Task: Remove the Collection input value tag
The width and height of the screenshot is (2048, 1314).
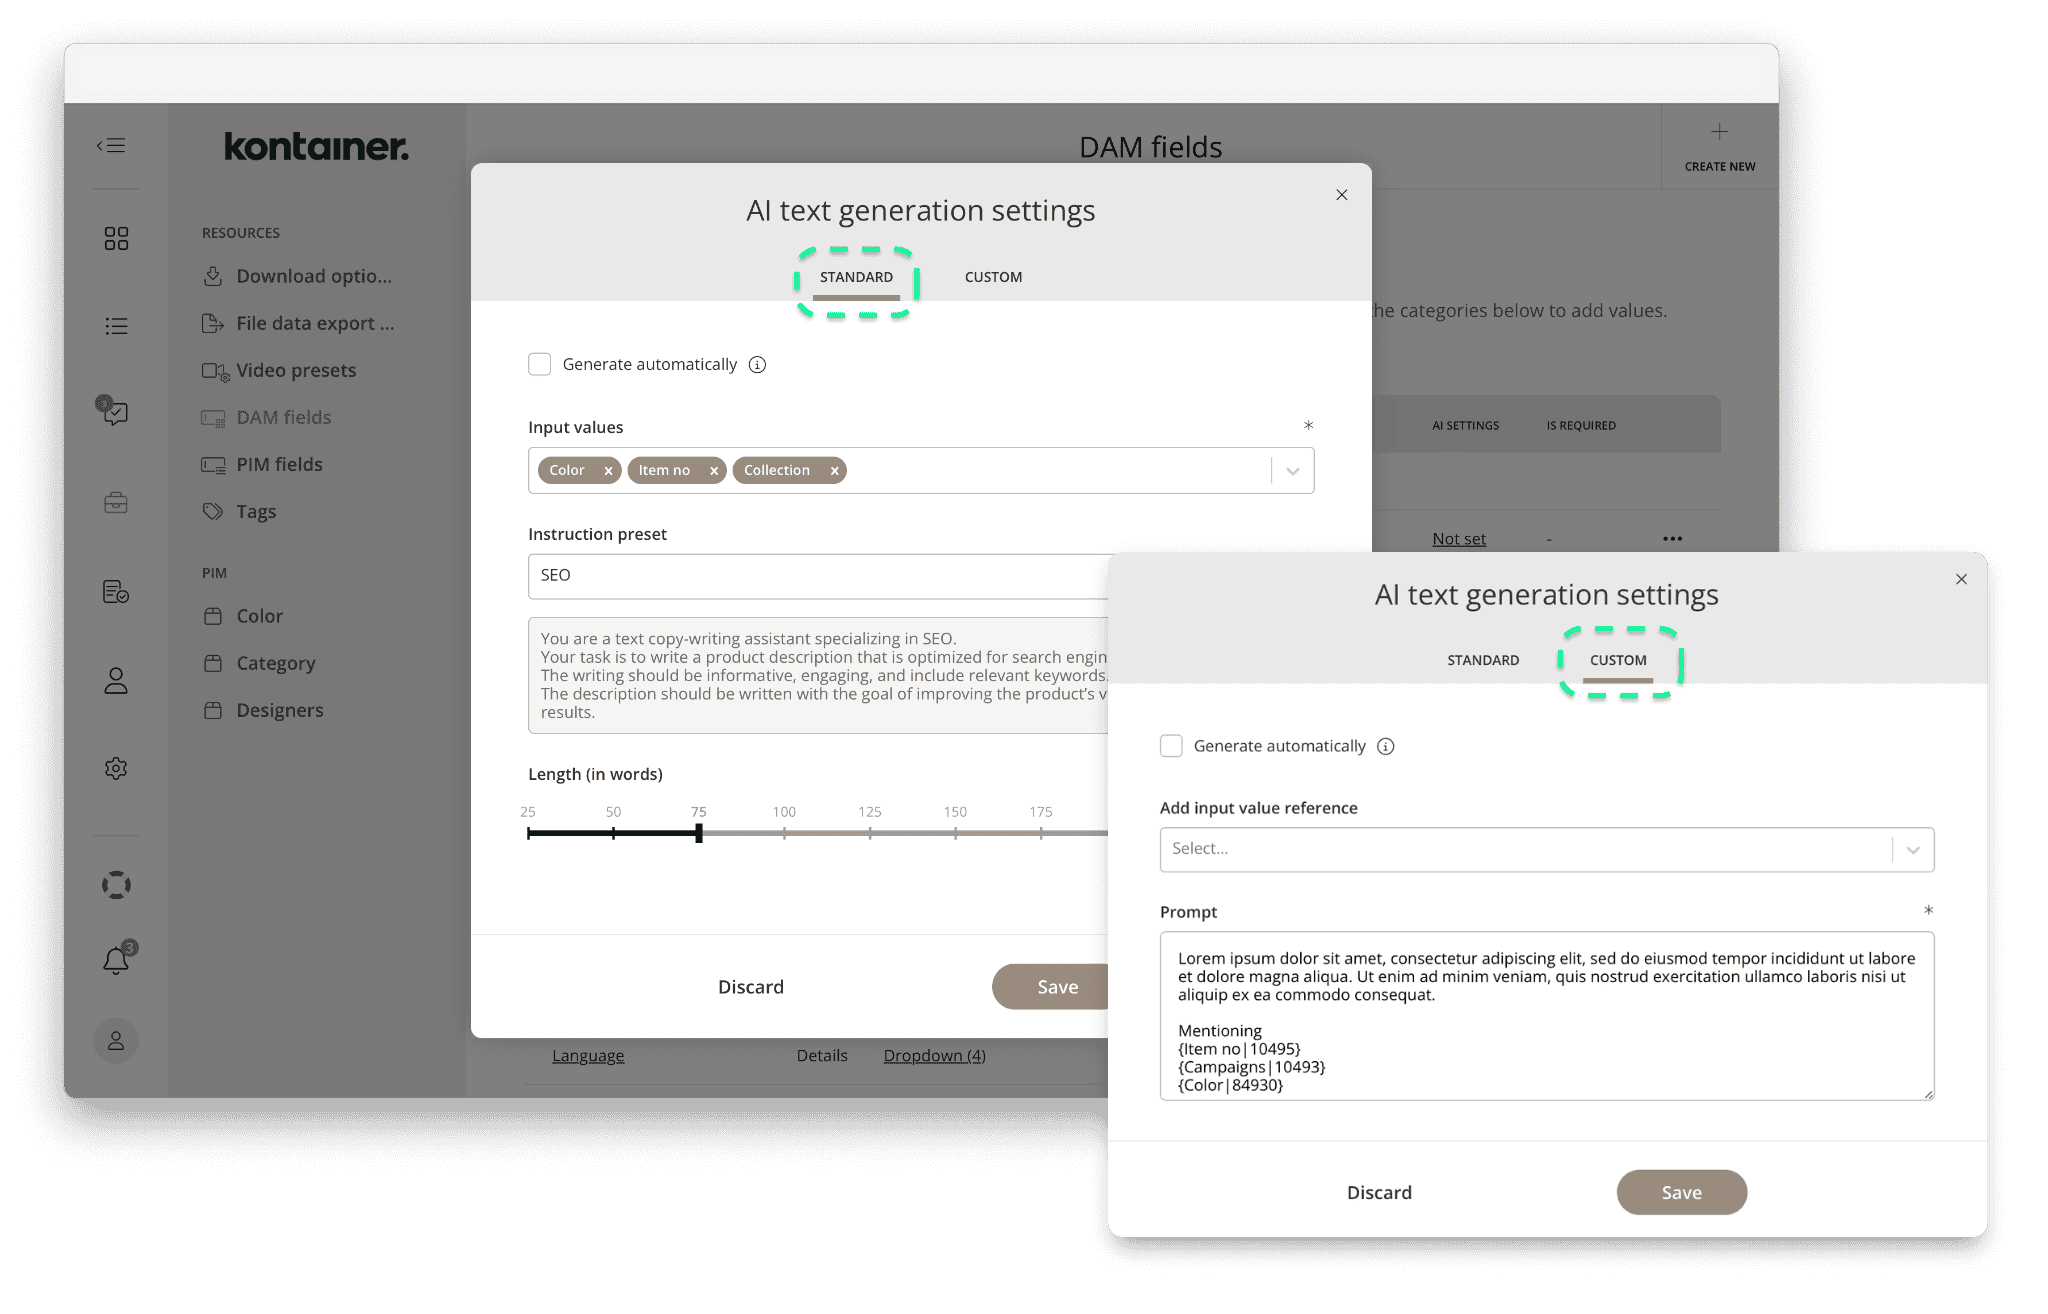Action: (x=834, y=470)
